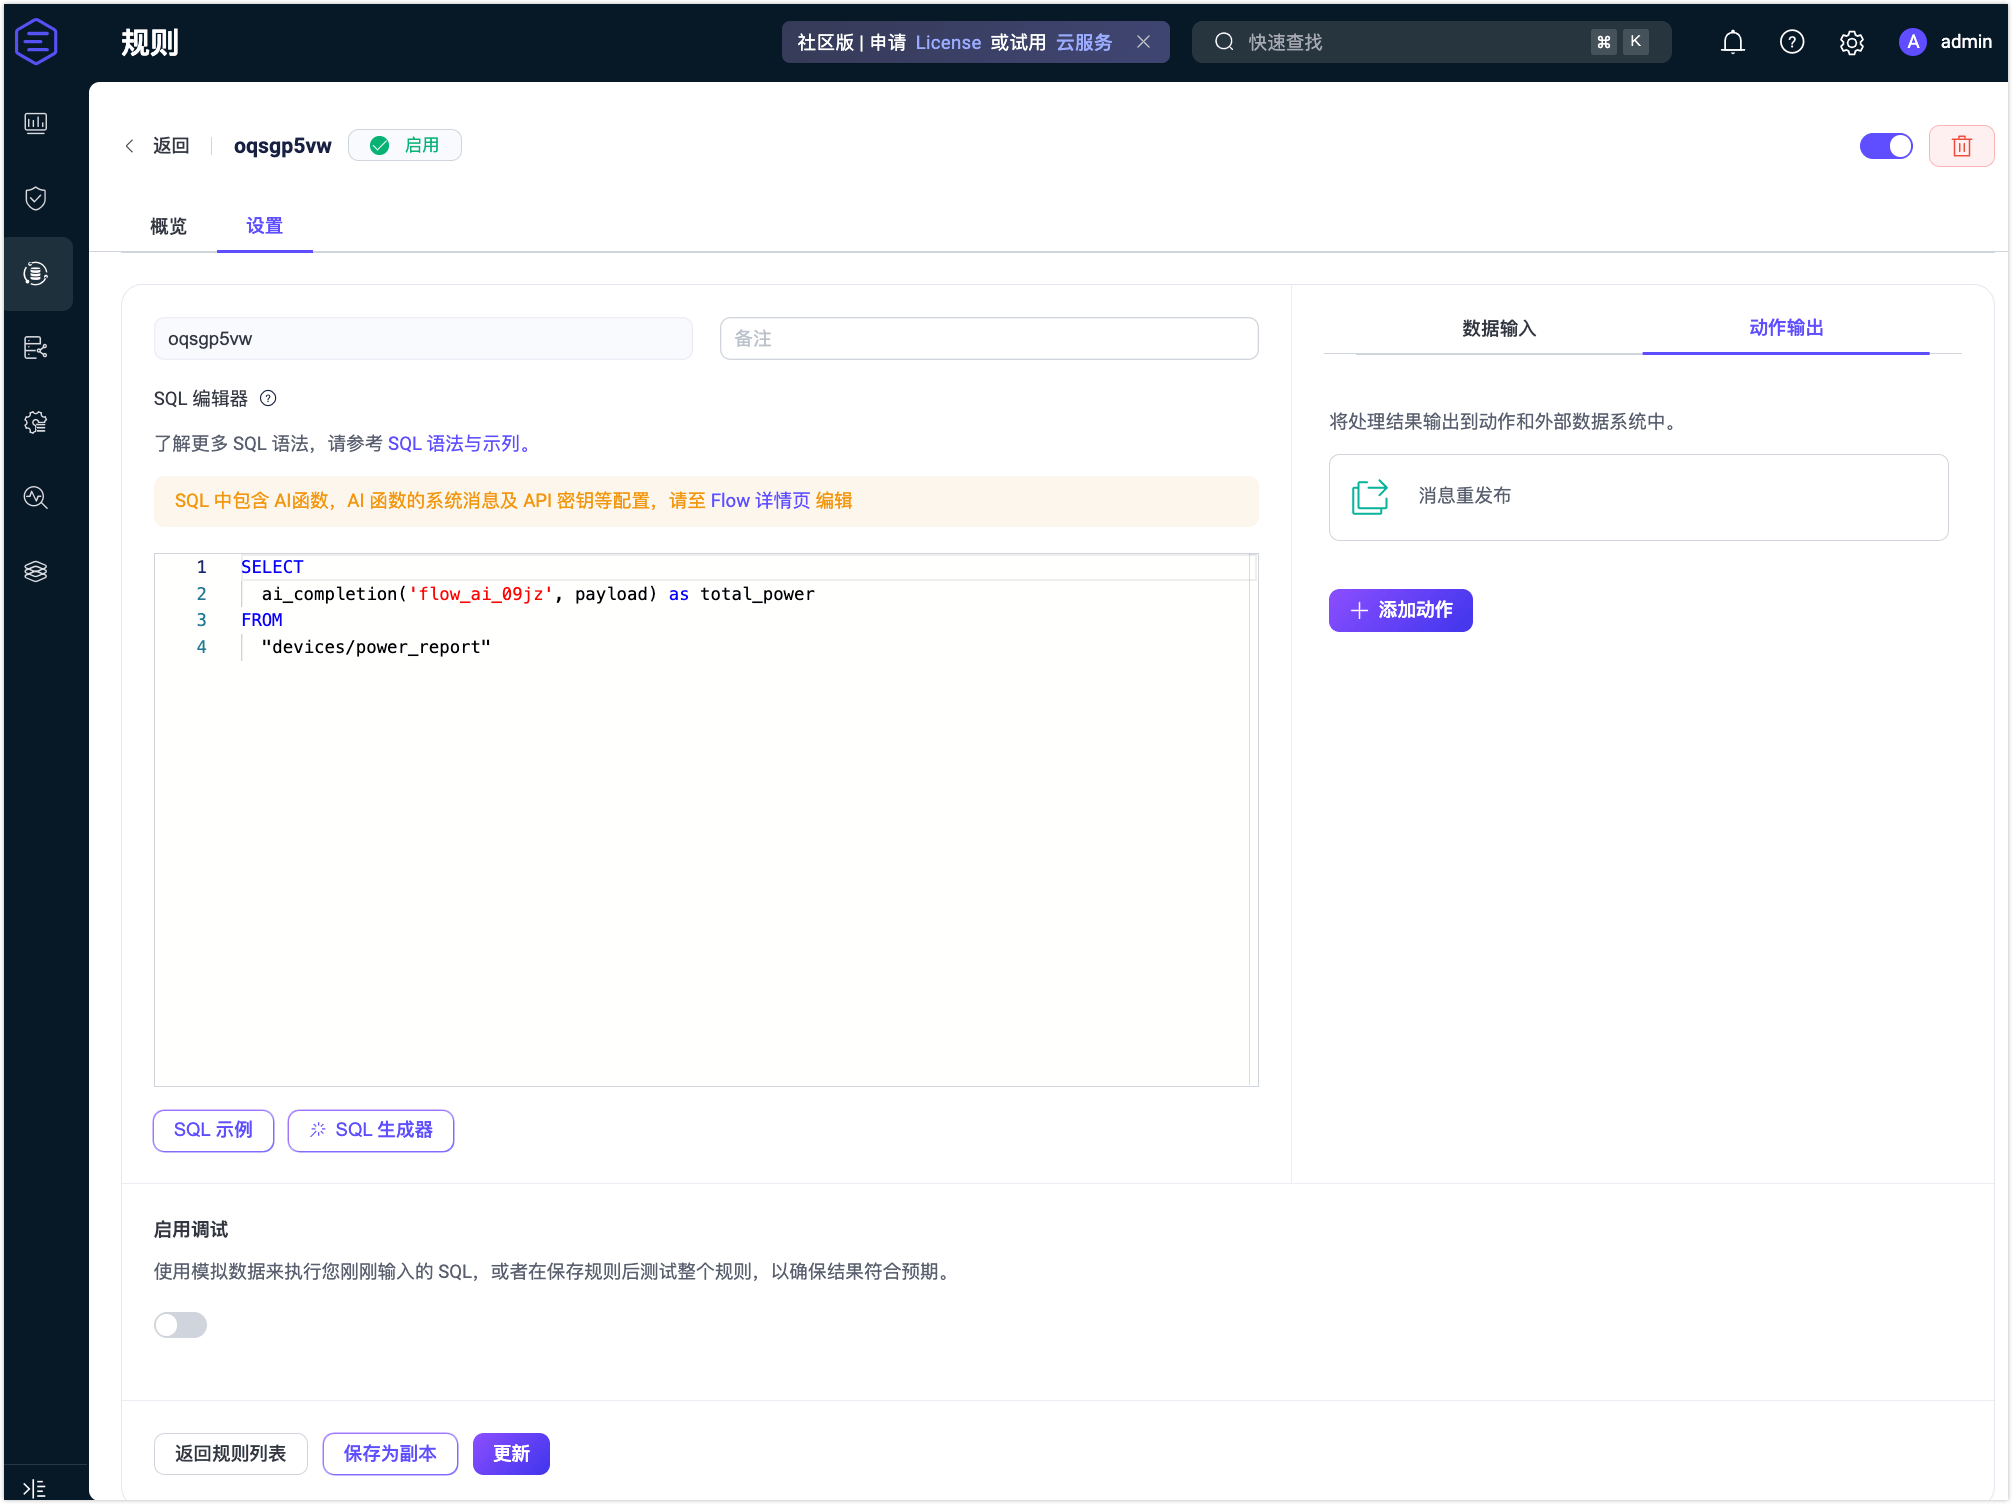The width and height of the screenshot is (2012, 1504).
Task: Open the diagnostics tools sidebar icon
Action: [x=36, y=497]
